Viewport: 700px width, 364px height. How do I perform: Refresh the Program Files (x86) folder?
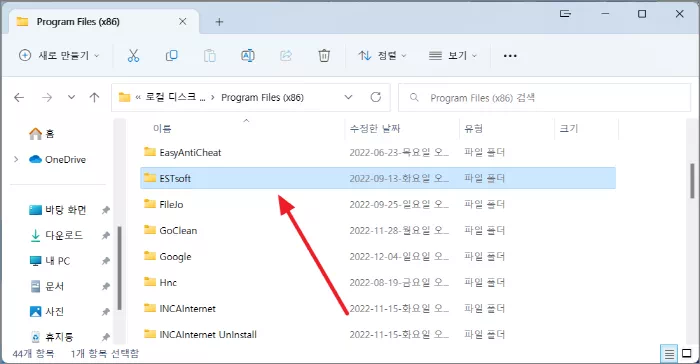(x=376, y=97)
